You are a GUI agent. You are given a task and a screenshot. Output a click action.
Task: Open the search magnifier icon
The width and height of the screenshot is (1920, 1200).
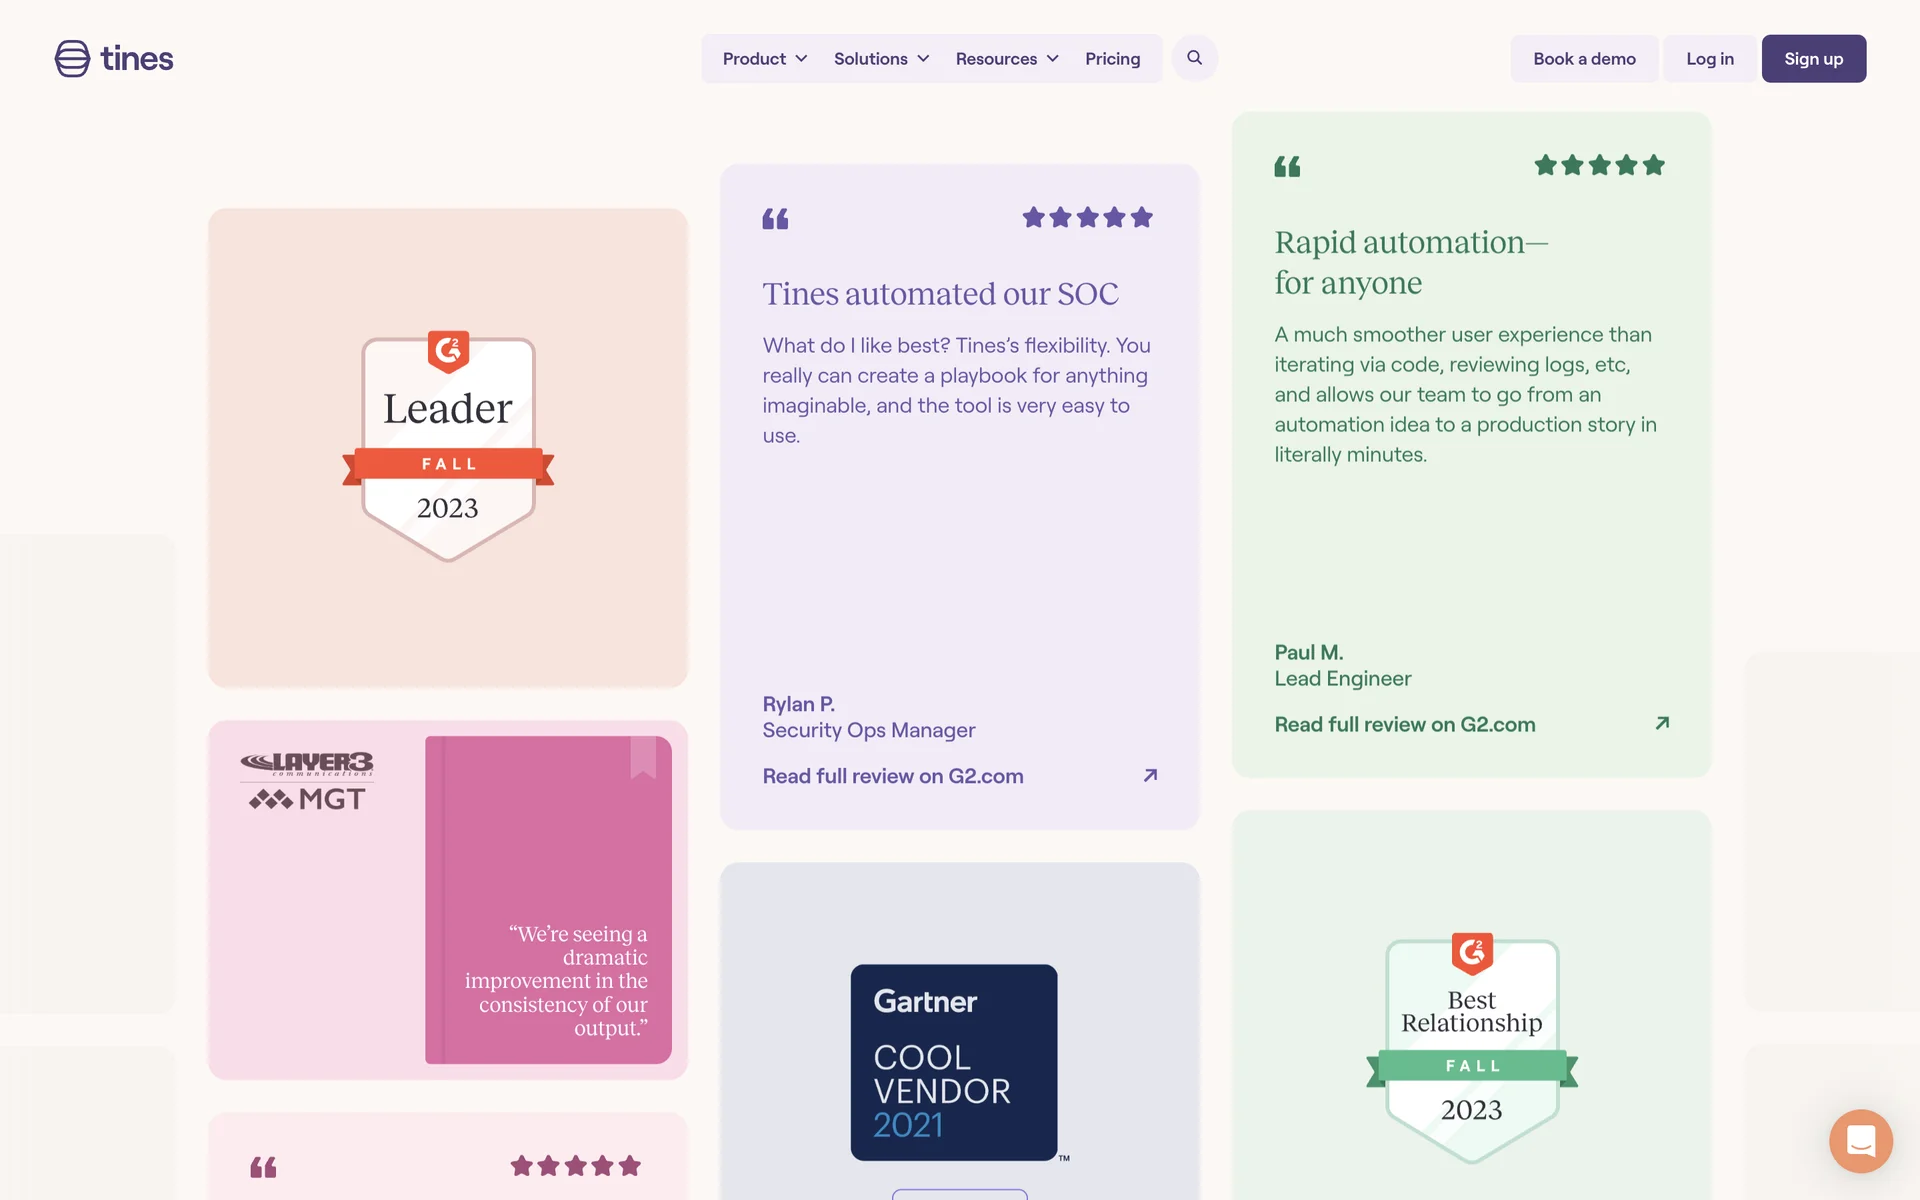click(x=1194, y=58)
